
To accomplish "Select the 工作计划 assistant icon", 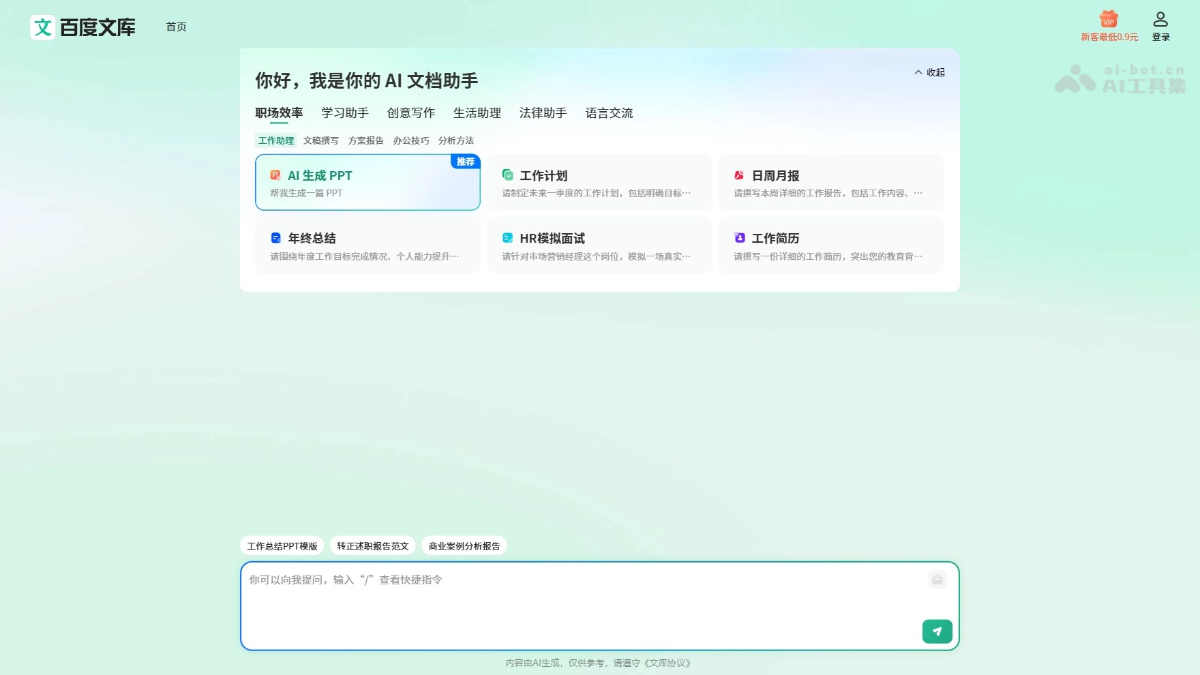I will click(510, 174).
